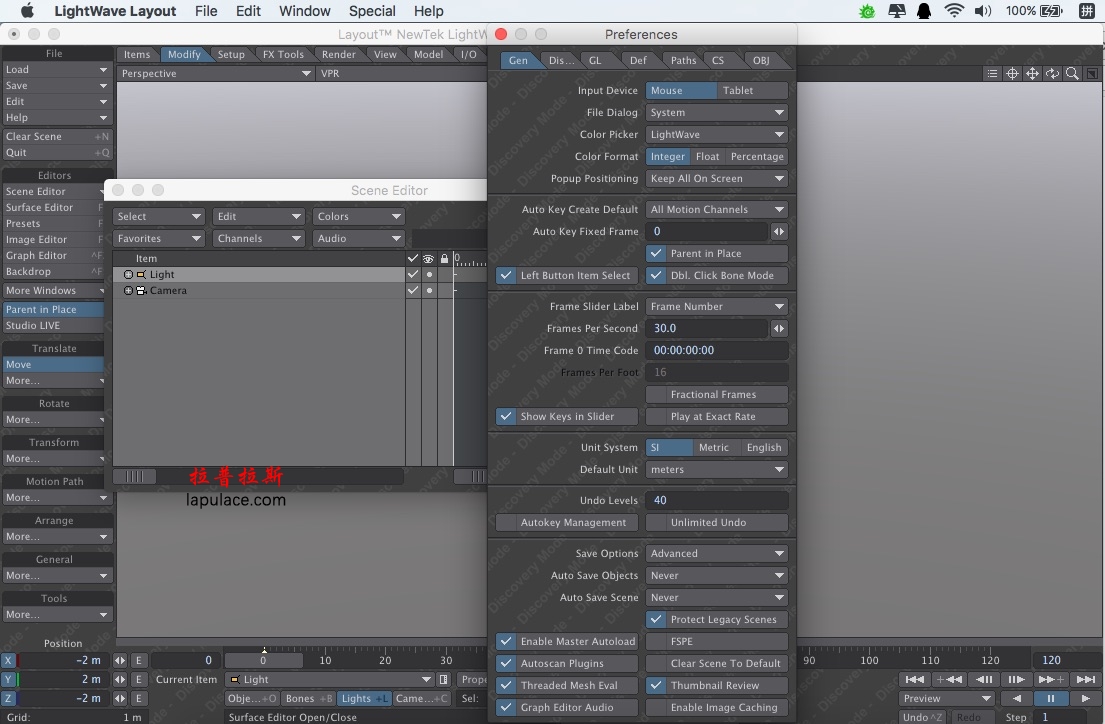The height and width of the screenshot is (724, 1105).
Task: Click the X position adjust arrows
Action: click(x=120, y=661)
